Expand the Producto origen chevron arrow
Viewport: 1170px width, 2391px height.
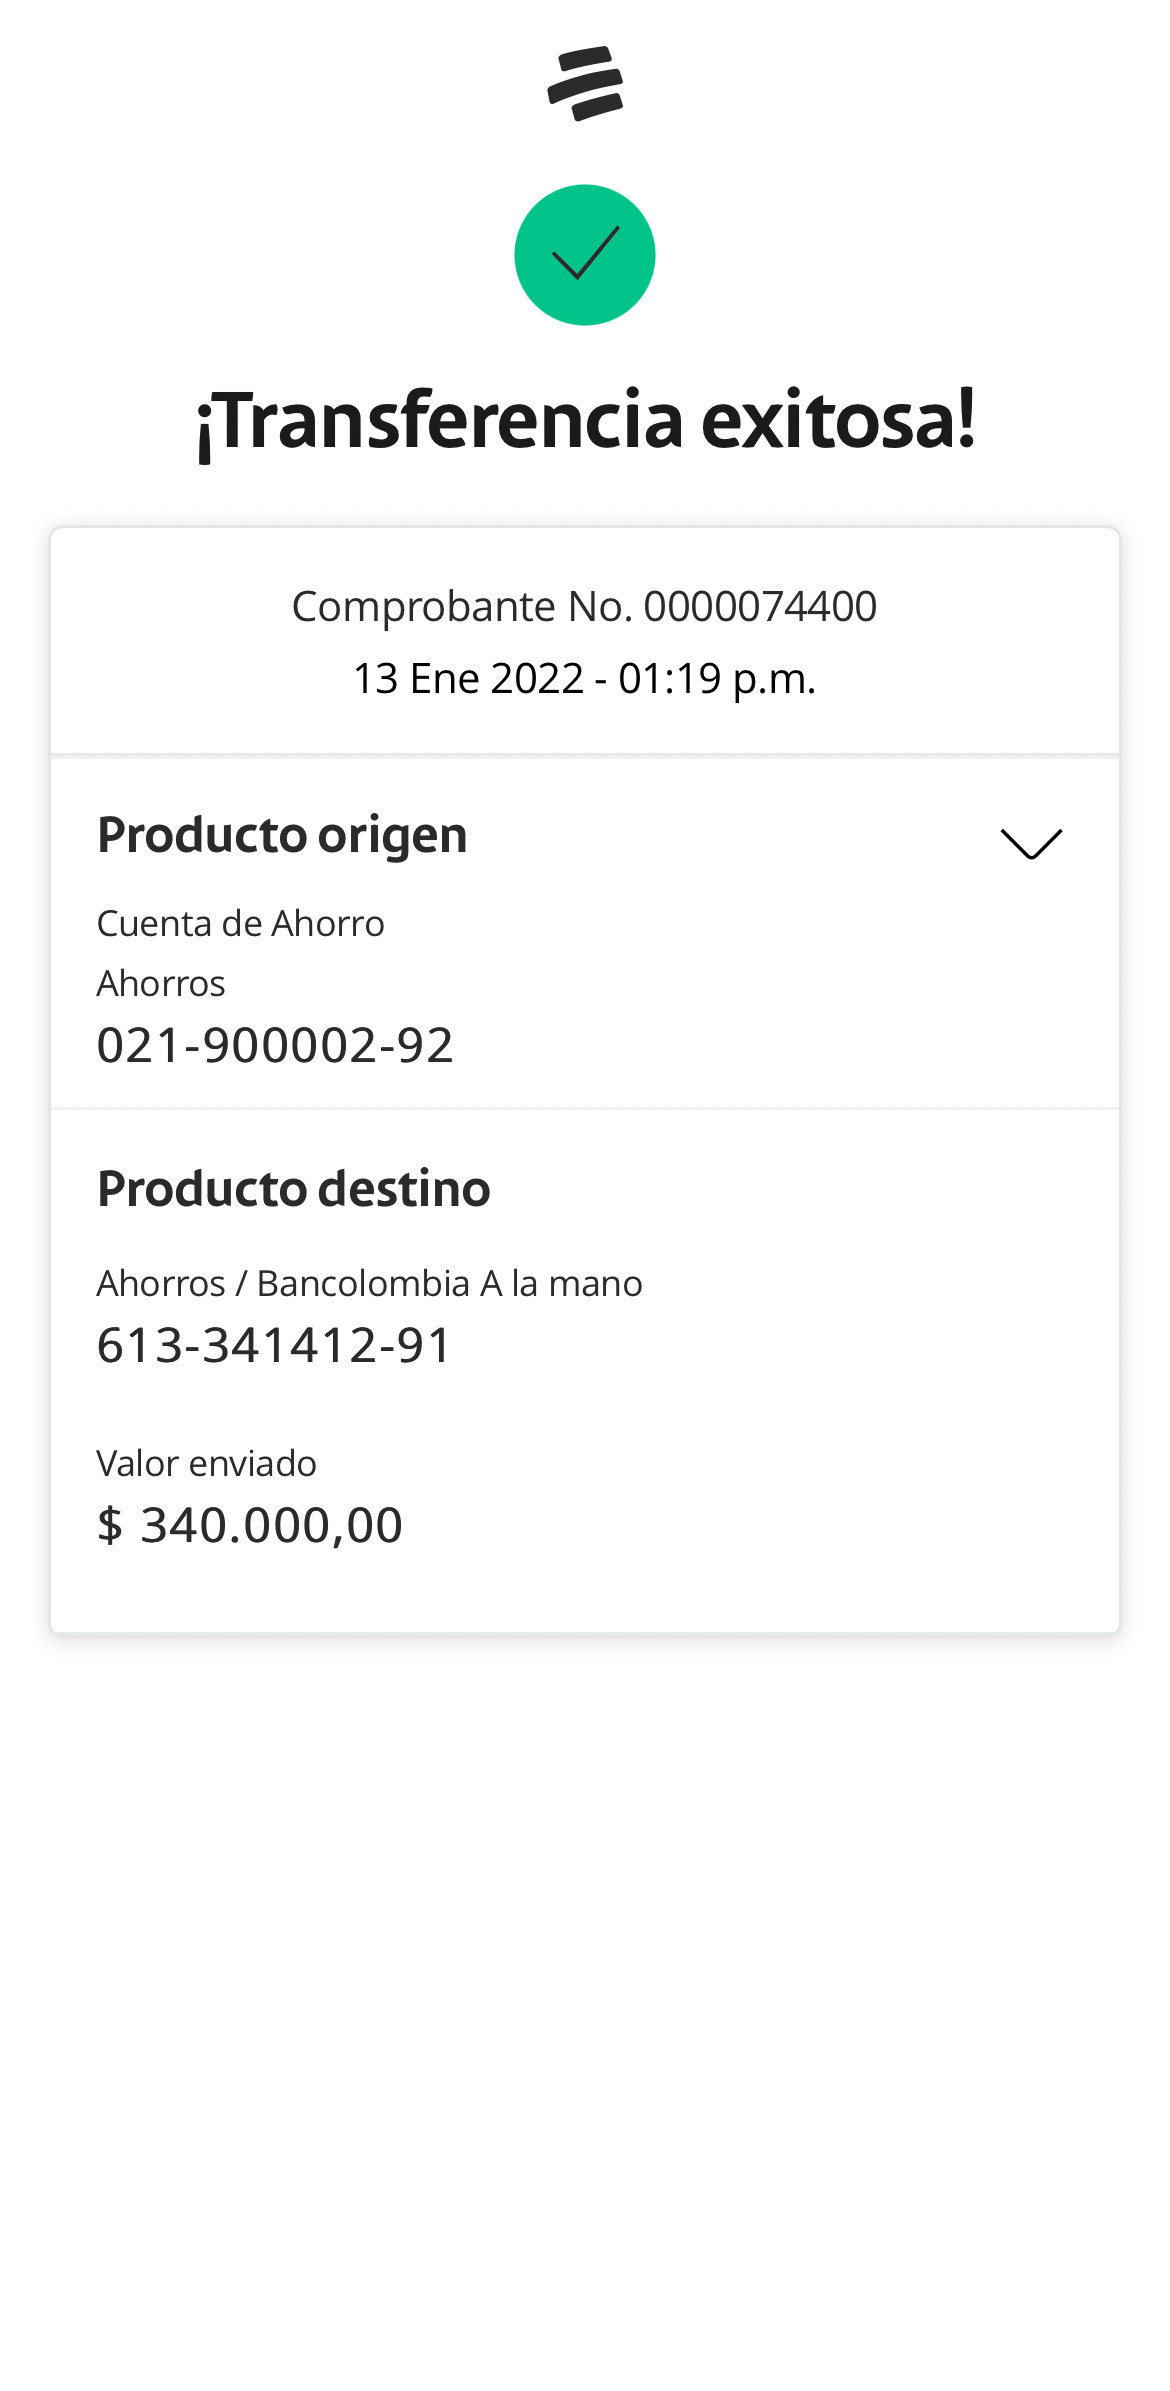click(x=1031, y=843)
